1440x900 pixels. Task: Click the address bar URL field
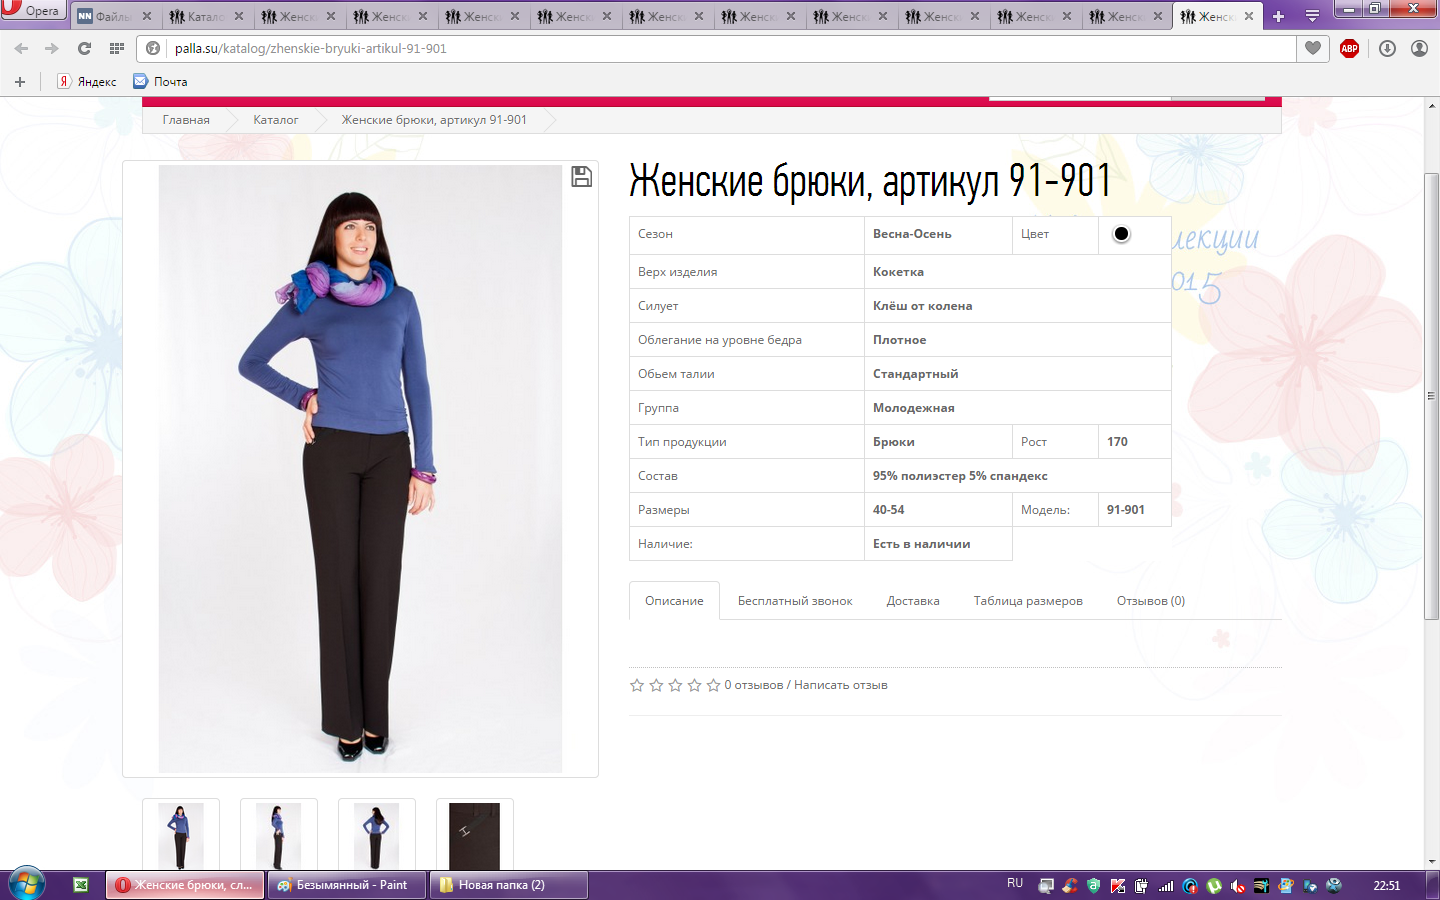(x=700, y=48)
